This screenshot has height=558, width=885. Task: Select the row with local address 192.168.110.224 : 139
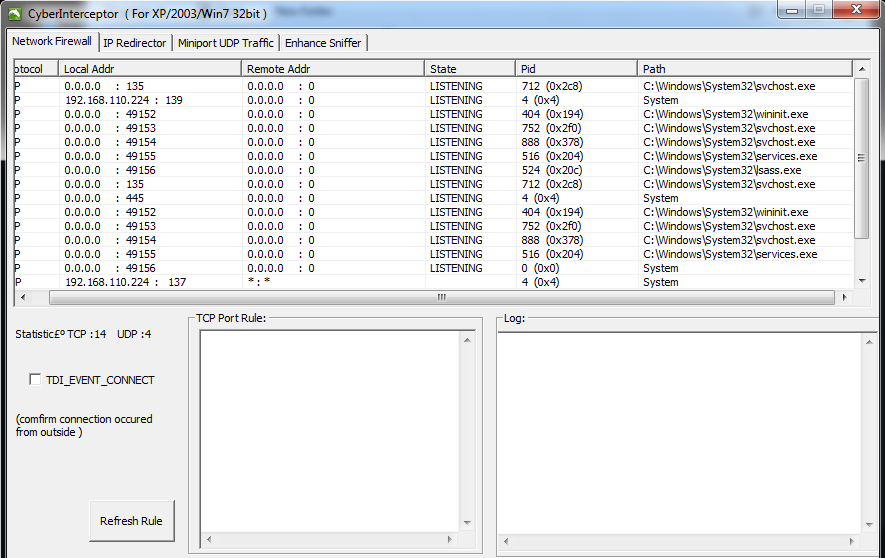point(433,100)
